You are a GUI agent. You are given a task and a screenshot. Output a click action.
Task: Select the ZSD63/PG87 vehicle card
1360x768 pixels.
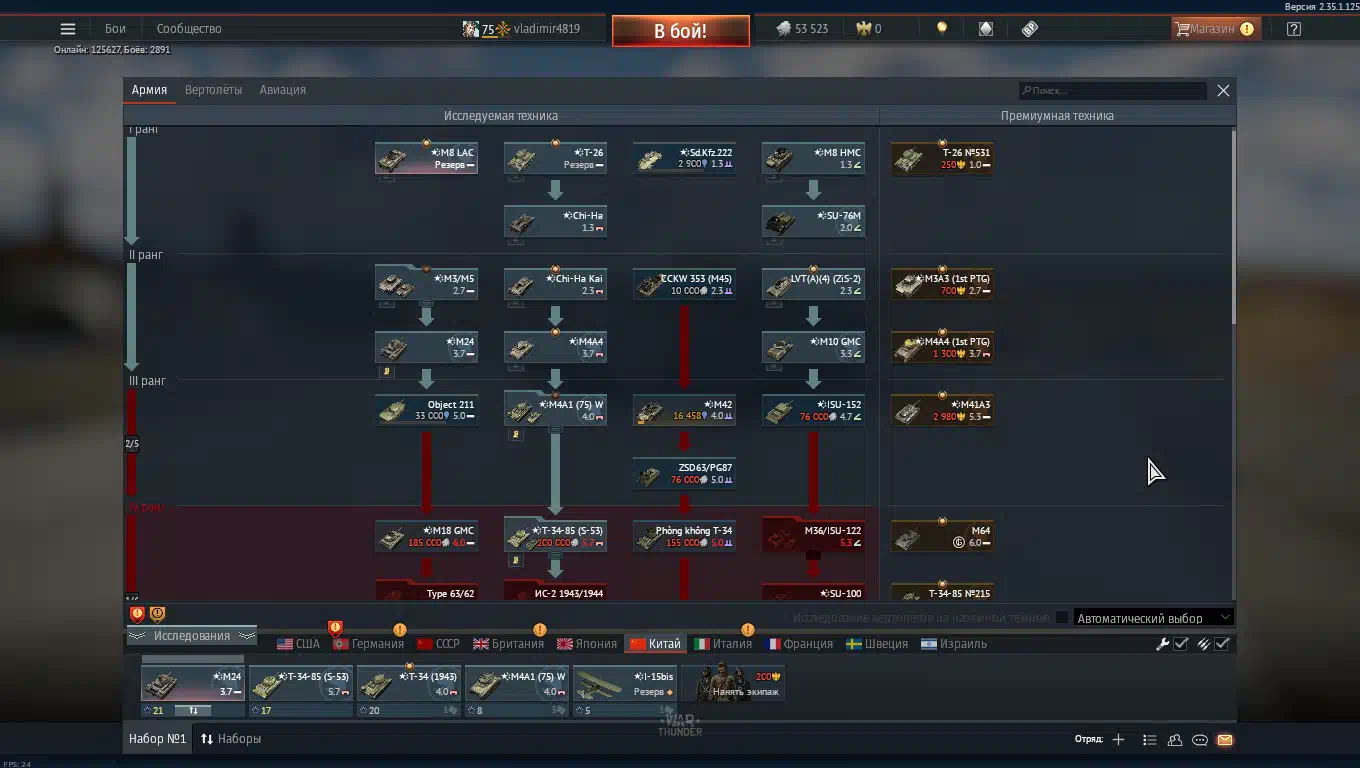pos(684,473)
